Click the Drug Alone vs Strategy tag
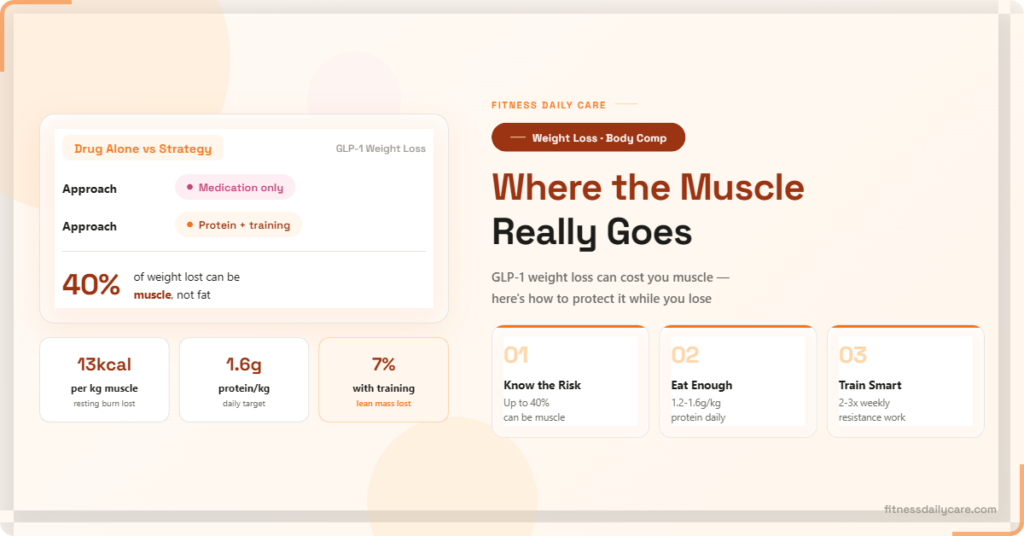Viewport: 1024px width, 536px height. (x=143, y=149)
